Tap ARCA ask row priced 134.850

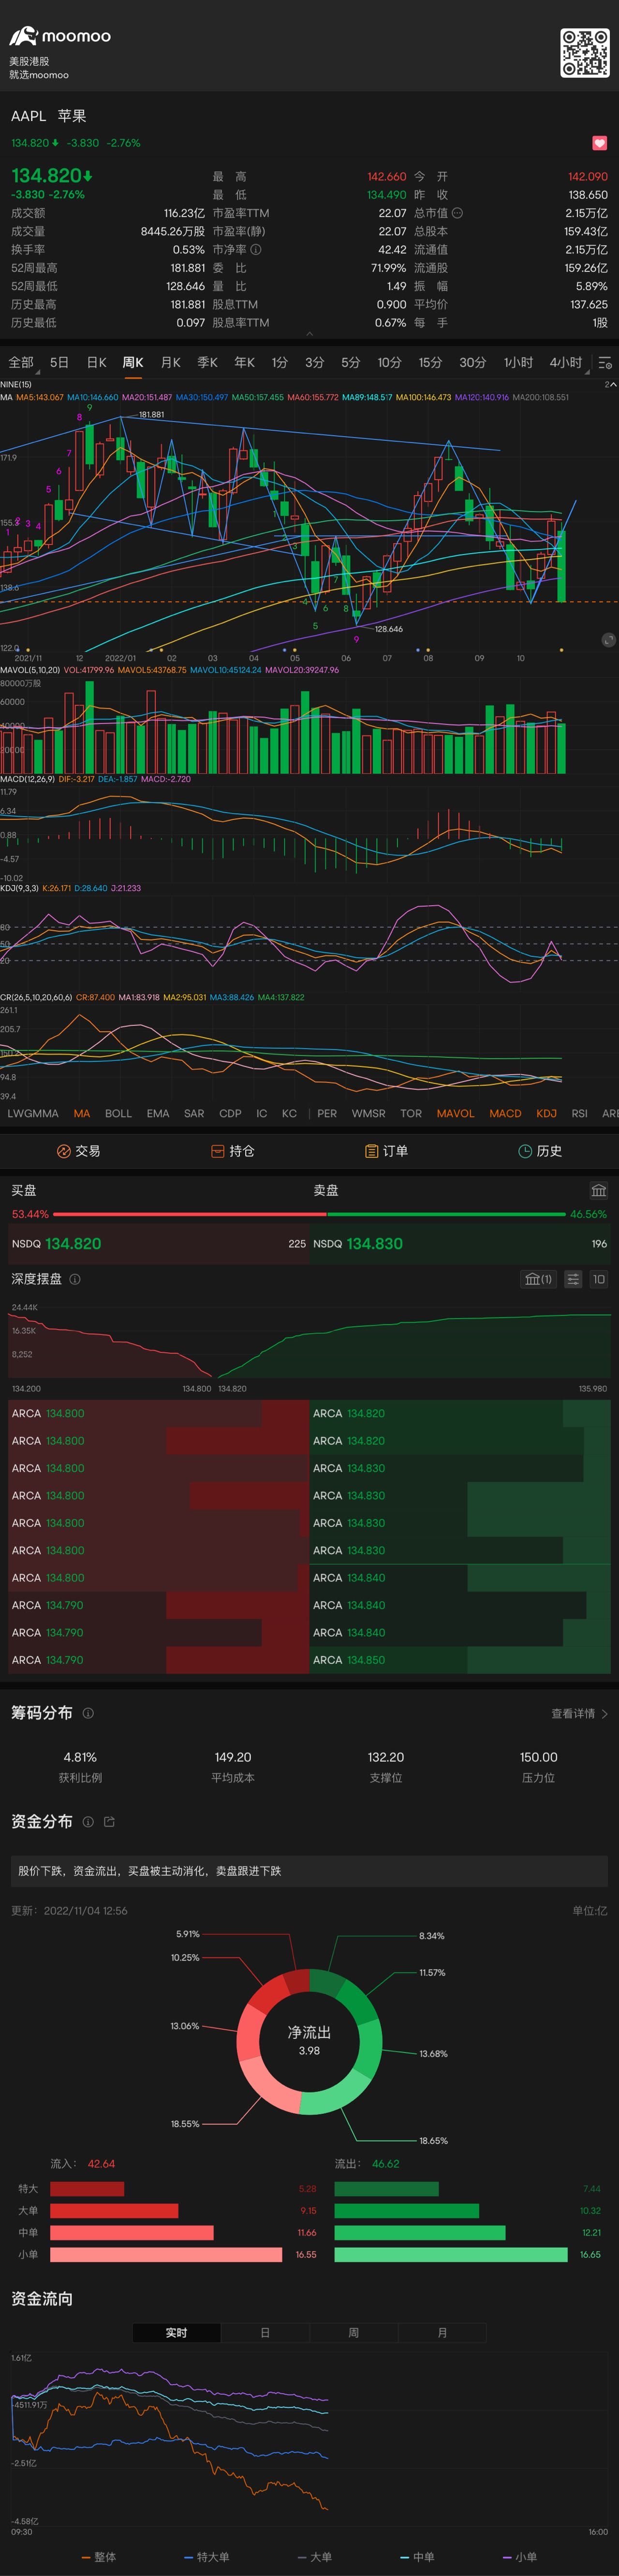tap(460, 1660)
